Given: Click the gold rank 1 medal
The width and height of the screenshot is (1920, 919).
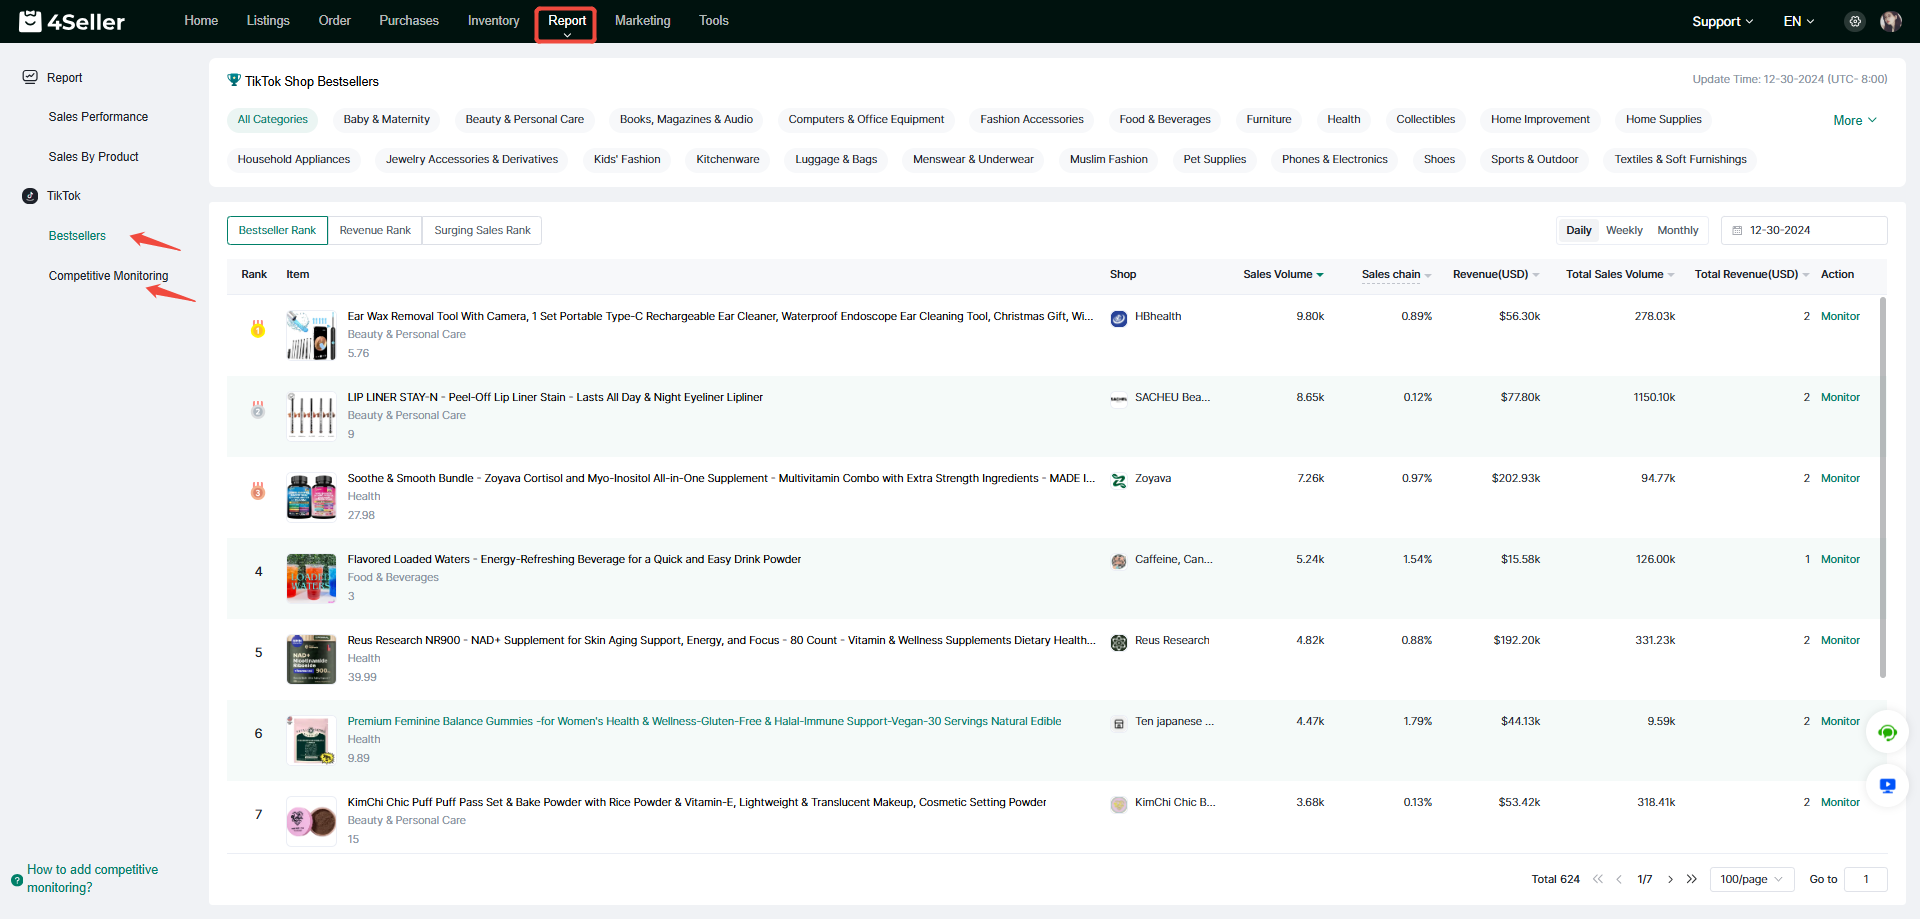Looking at the screenshot, I should coord(258,328).
